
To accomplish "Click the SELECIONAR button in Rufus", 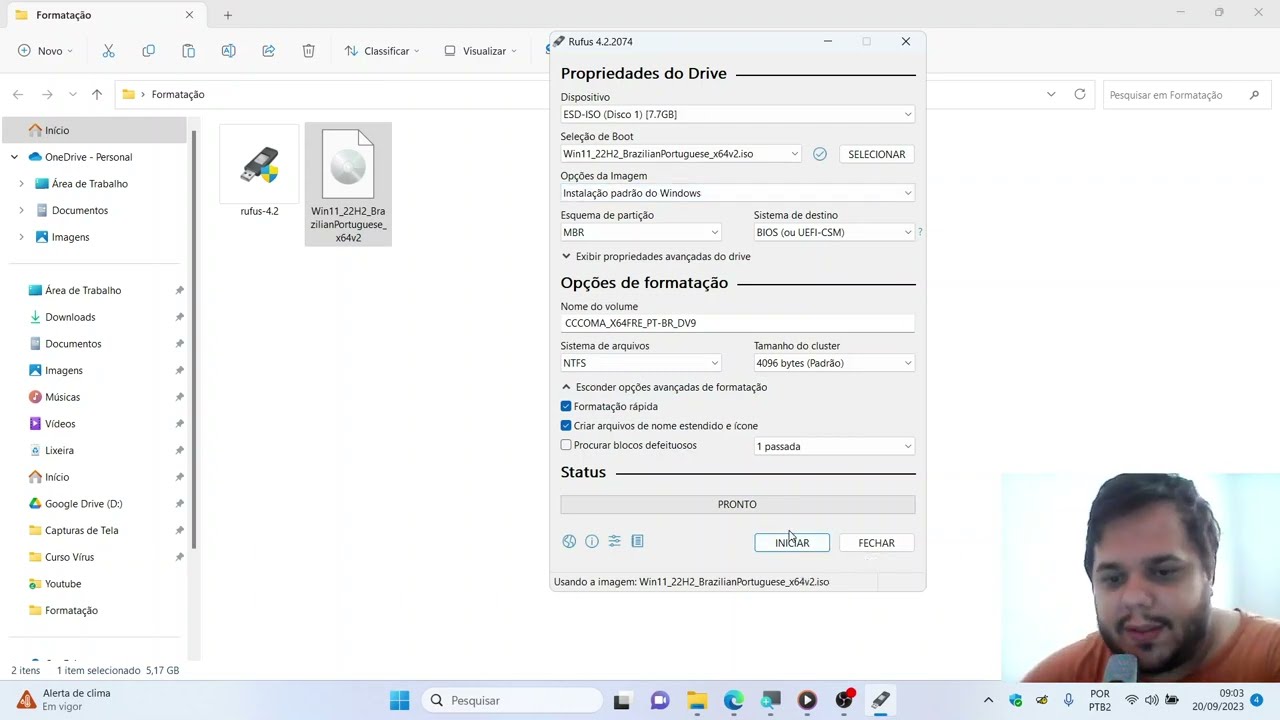I will click(x=877, y=154).
